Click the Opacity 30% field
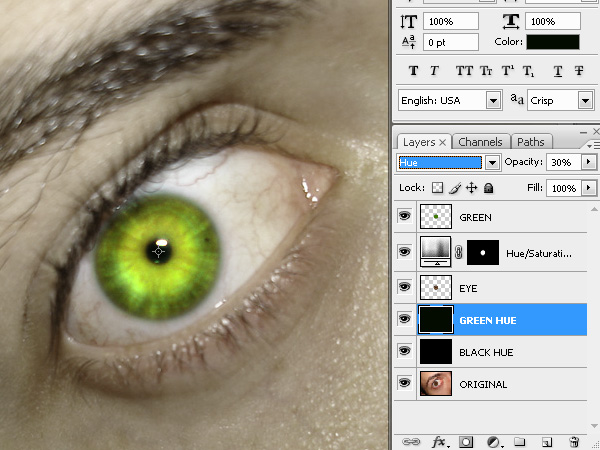The image size is (600, 450). point(564,162)
